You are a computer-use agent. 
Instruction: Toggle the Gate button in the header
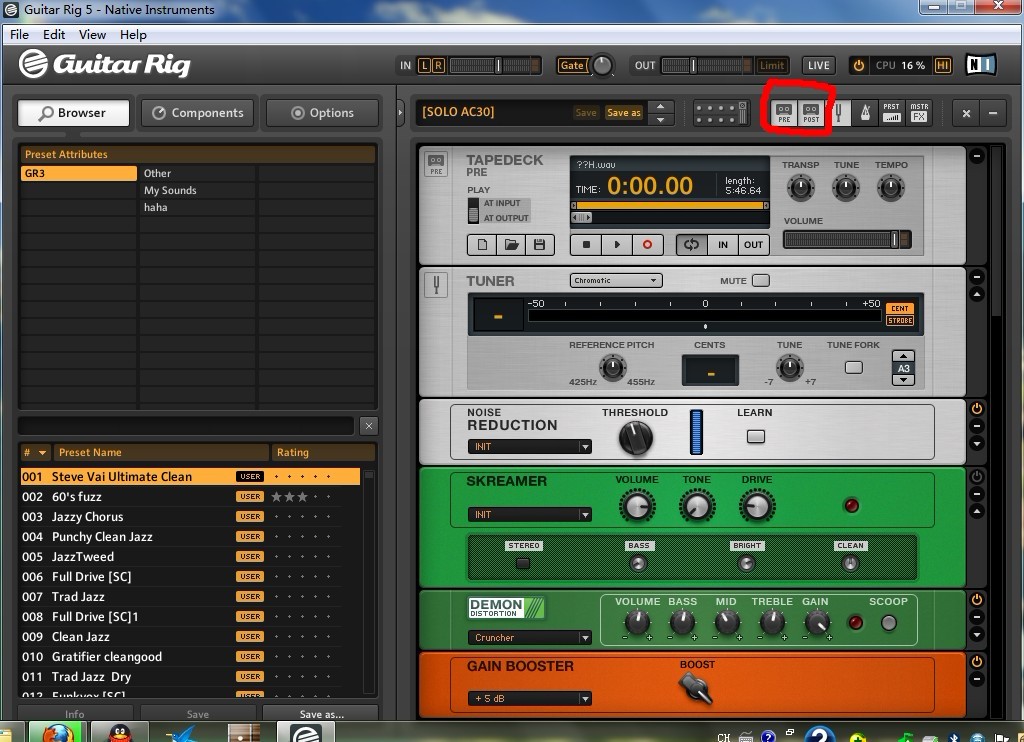pos(572,65)
